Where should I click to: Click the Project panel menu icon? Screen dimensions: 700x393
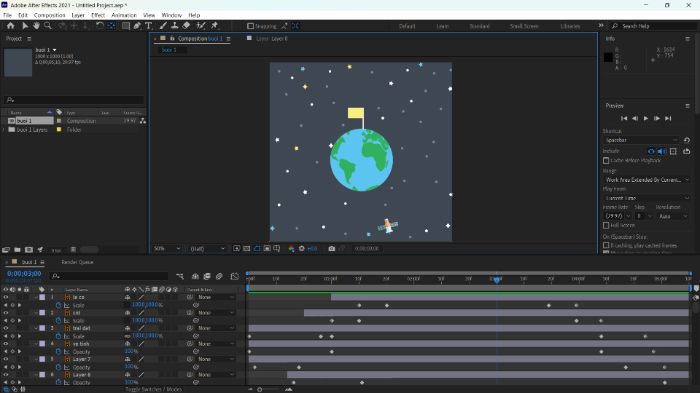point(29,39)
